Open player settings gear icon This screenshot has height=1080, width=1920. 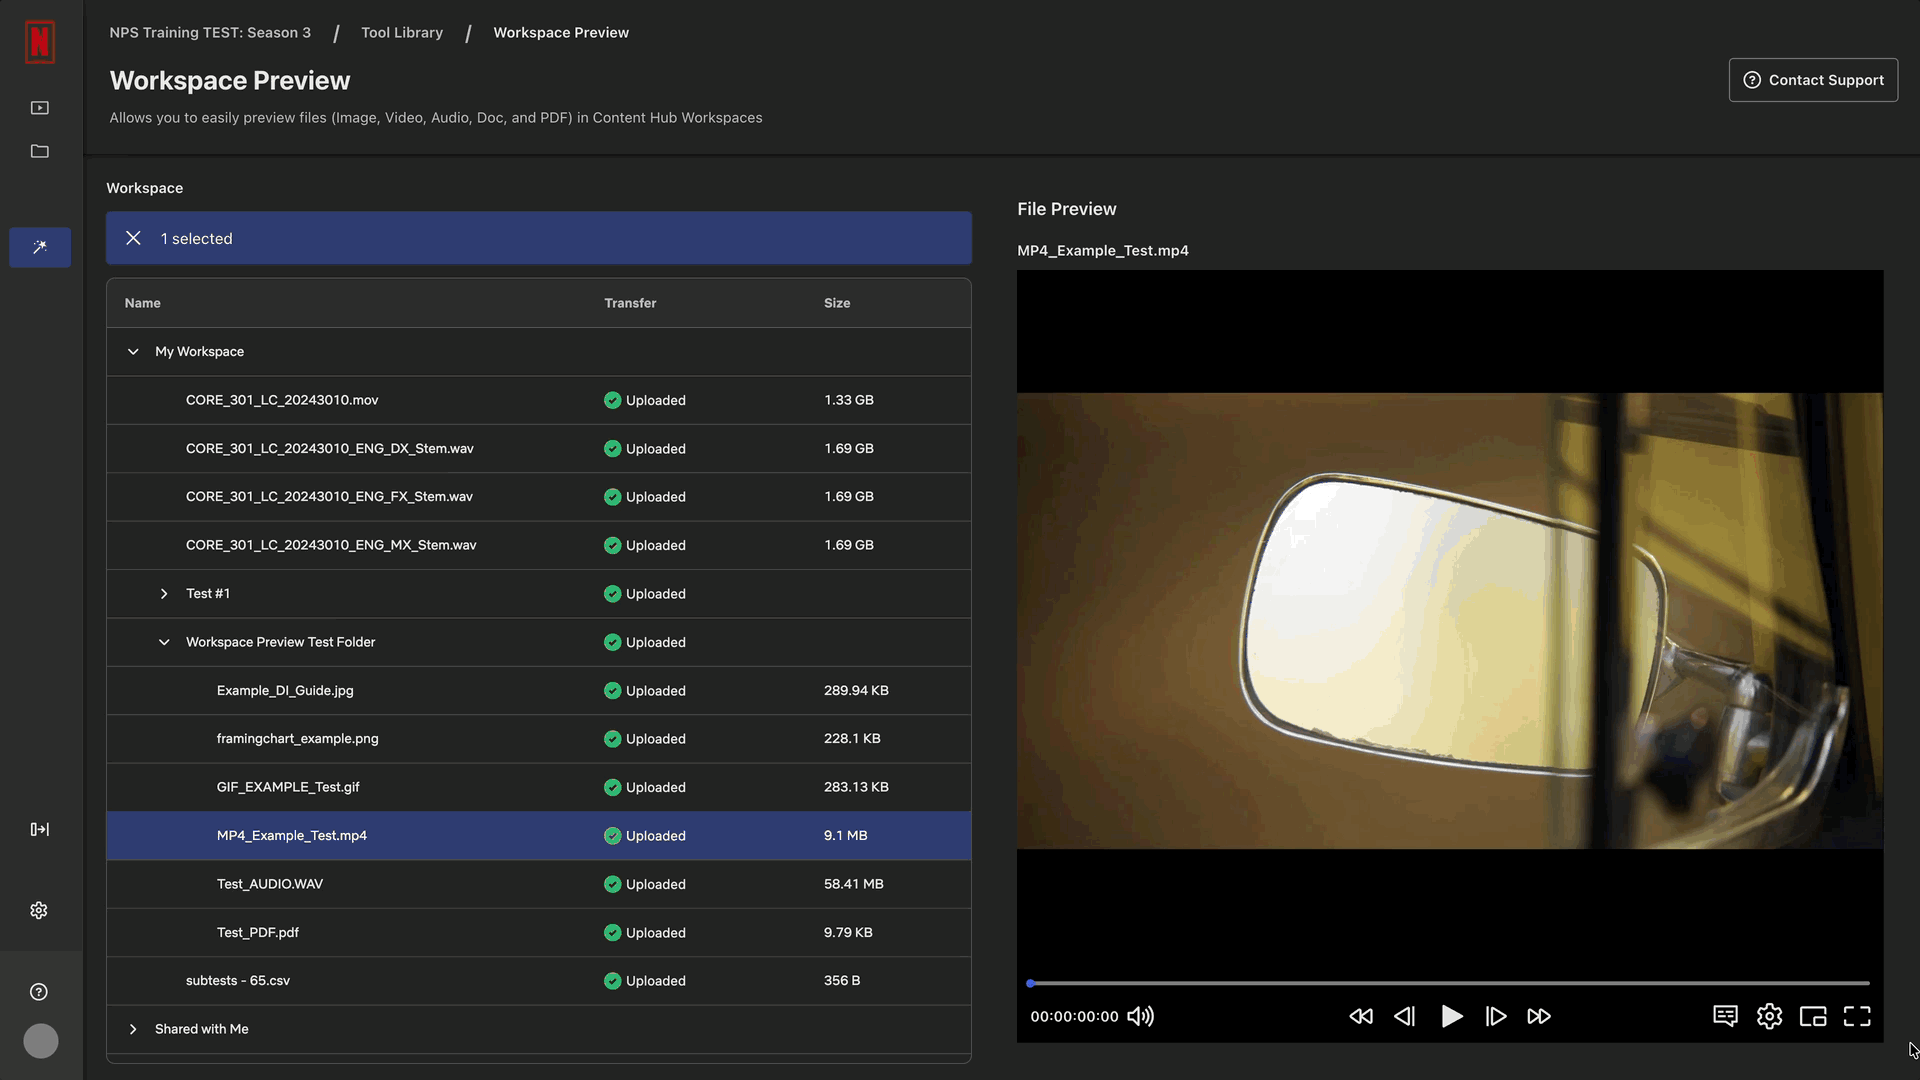pyautogui.click(x=1769, y=1016)
